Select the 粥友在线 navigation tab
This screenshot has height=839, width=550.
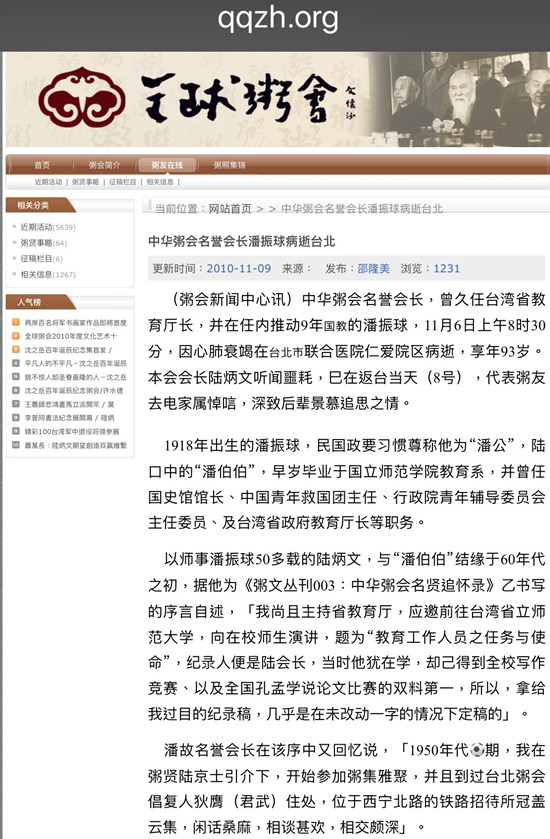(x=167, y=165)
